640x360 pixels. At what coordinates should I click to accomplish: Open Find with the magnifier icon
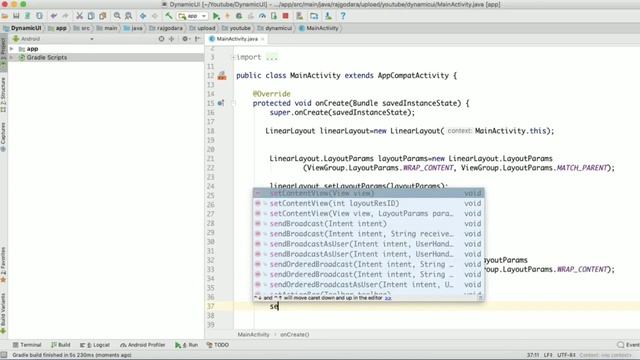point(117,16)
